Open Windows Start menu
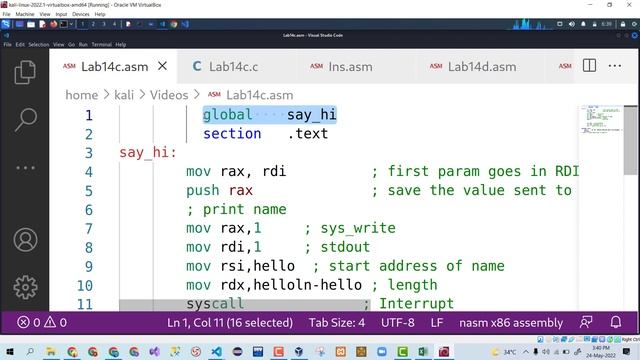The width and height of the screenshot is (640, 360). point(10,351)
